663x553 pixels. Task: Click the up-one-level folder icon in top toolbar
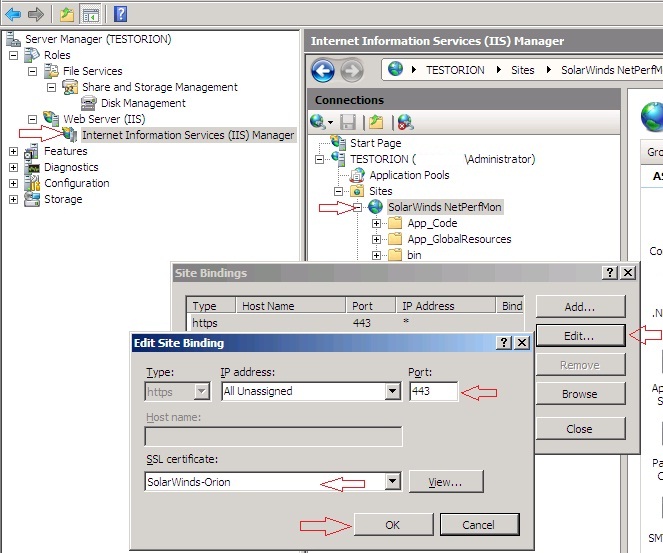(67, 15)
